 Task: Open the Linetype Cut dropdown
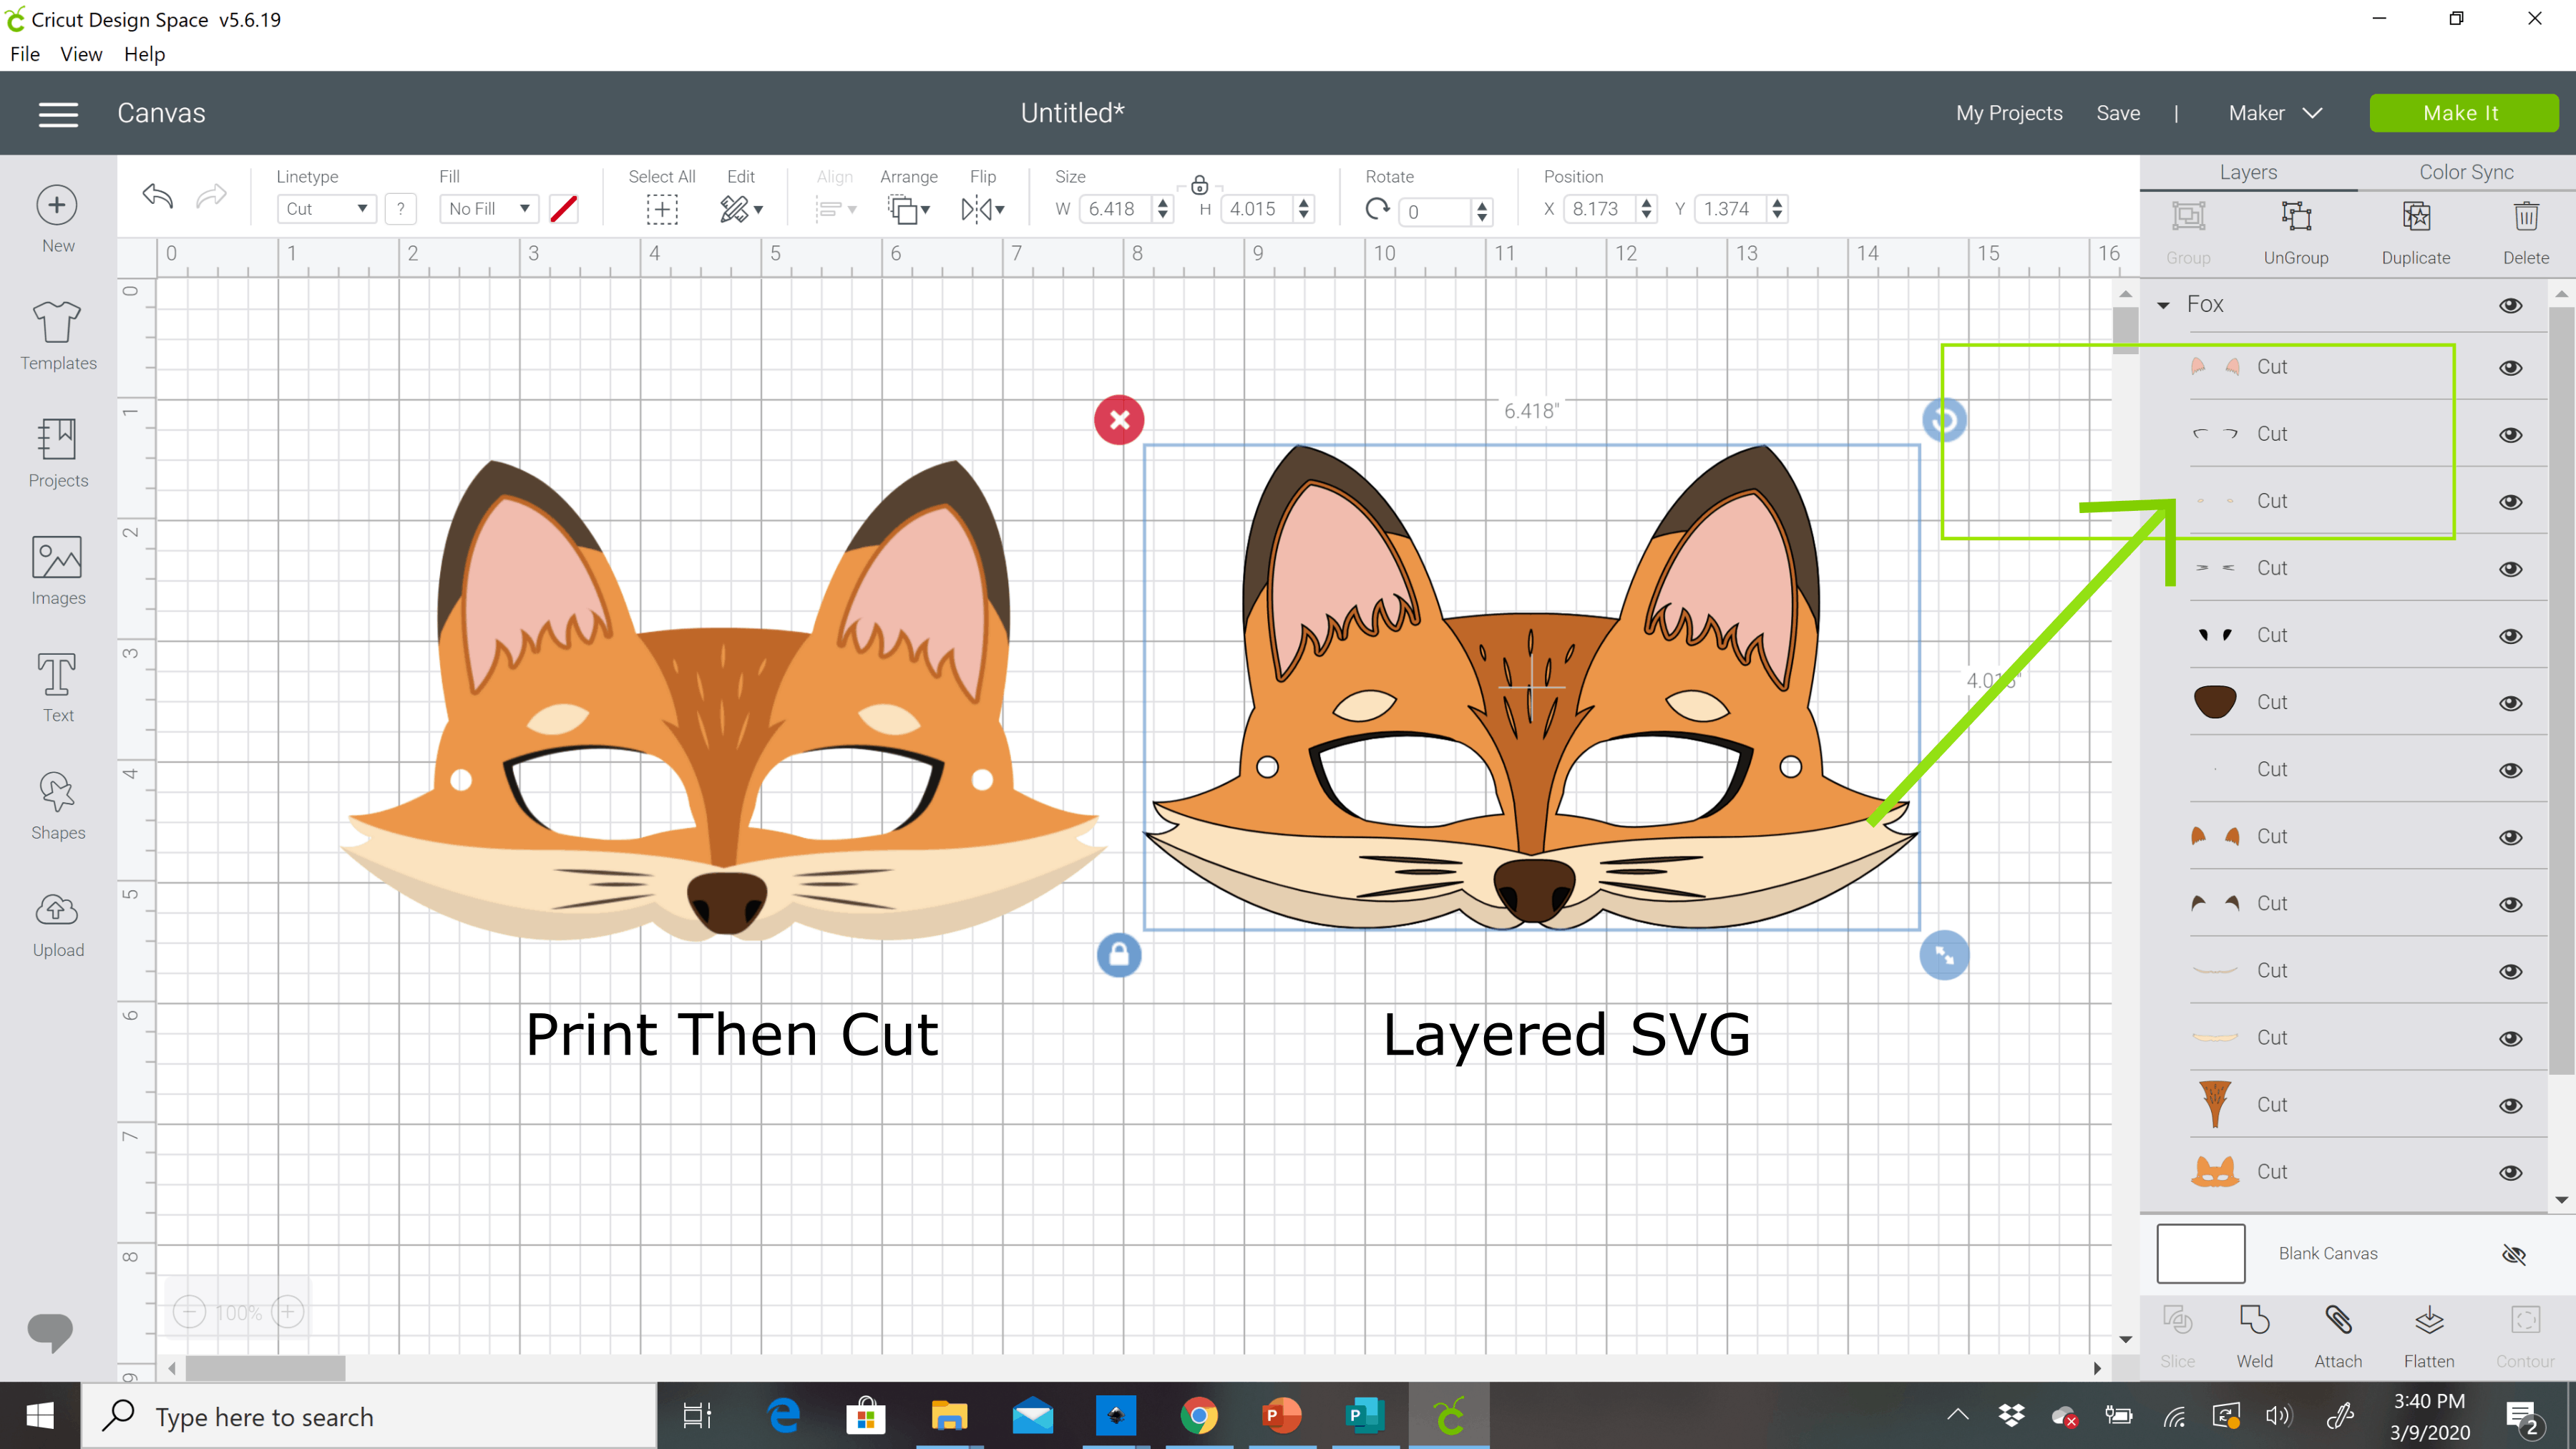tap(322, 207)
